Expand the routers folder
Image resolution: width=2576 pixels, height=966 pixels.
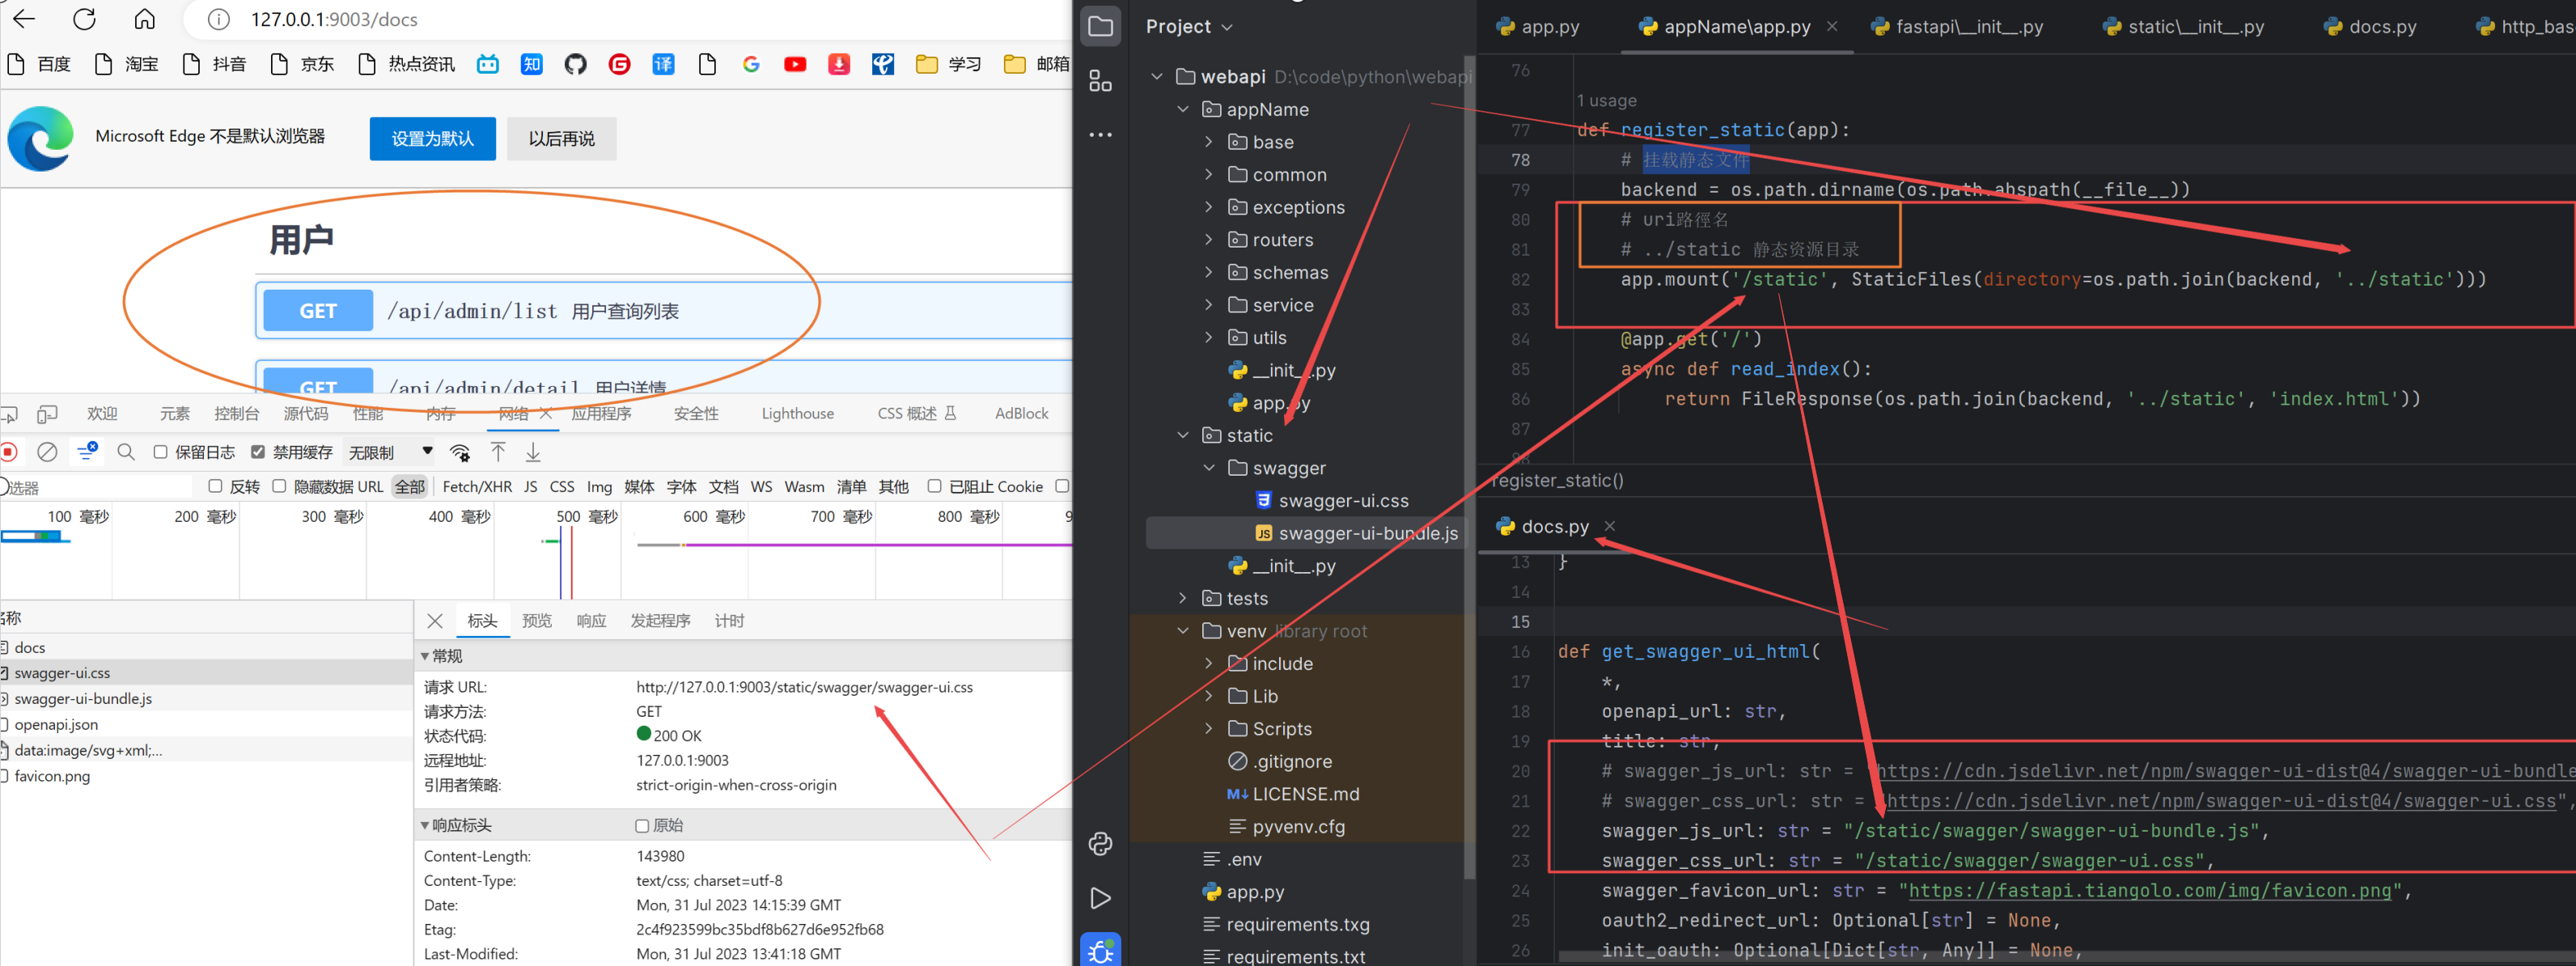1209,240
